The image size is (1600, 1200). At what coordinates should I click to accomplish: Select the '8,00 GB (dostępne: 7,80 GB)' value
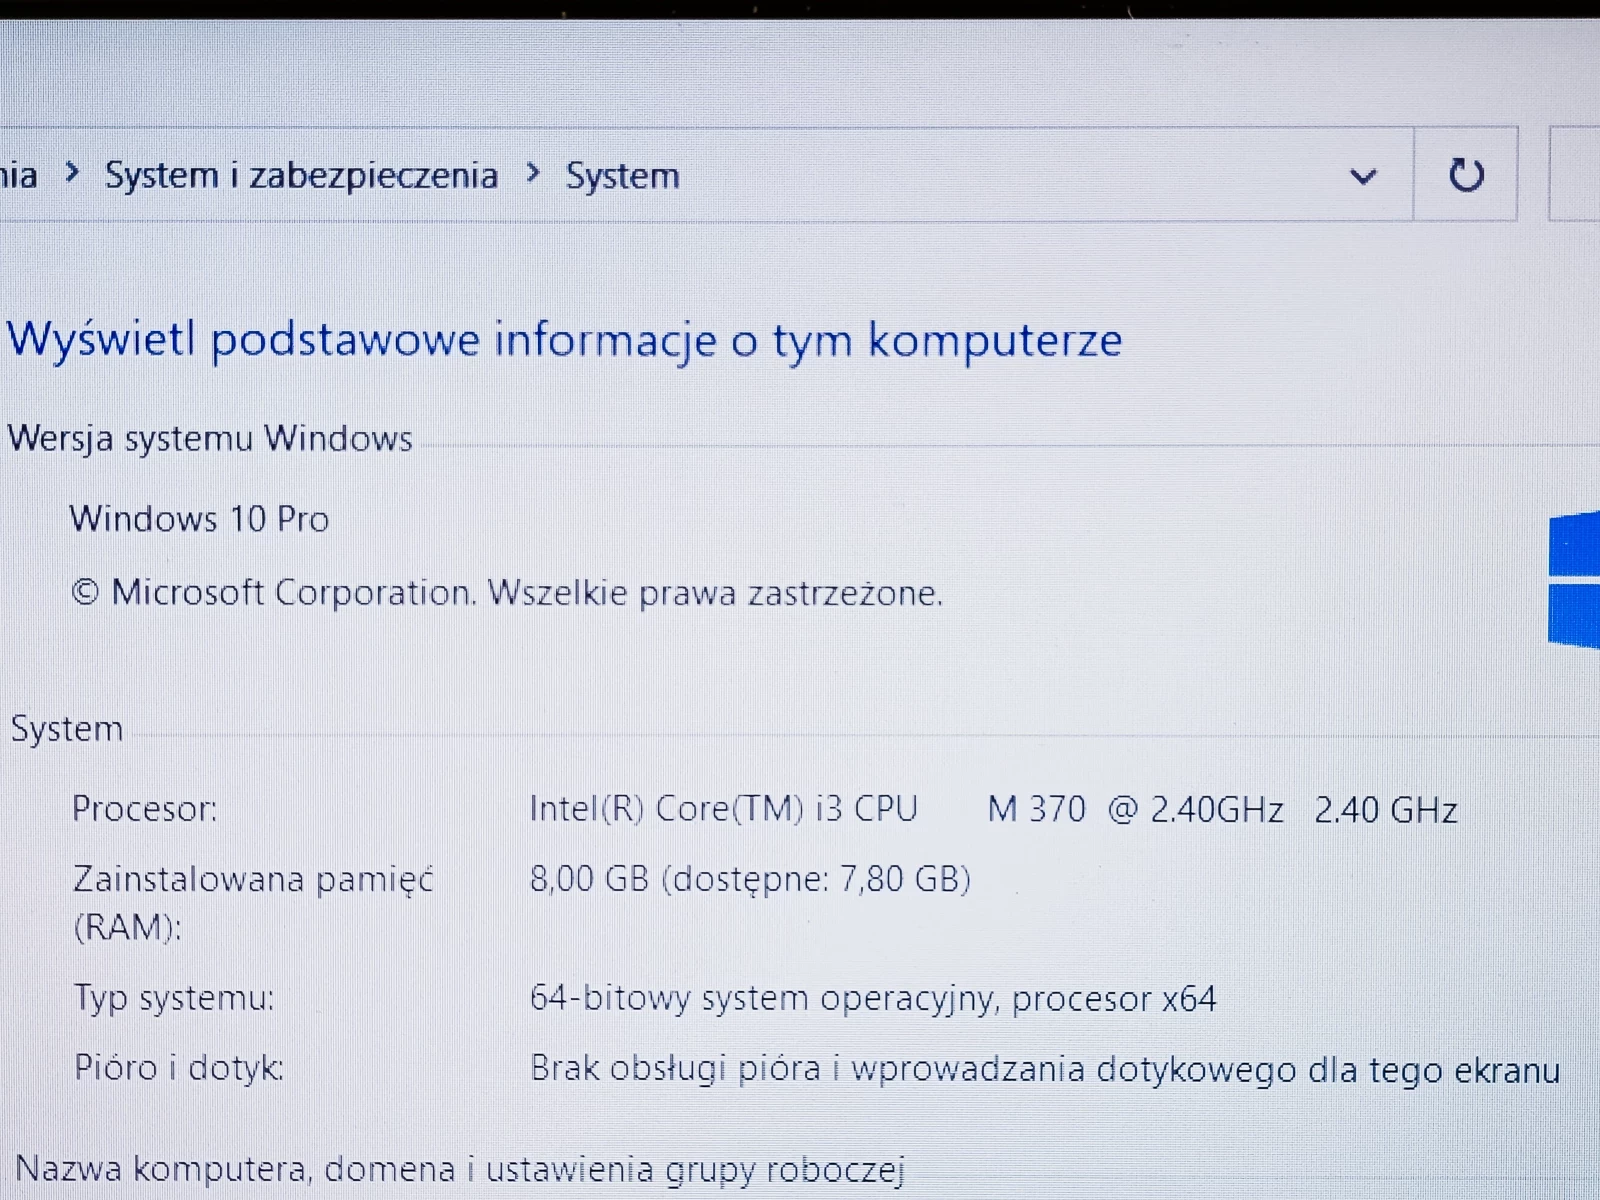750,879
